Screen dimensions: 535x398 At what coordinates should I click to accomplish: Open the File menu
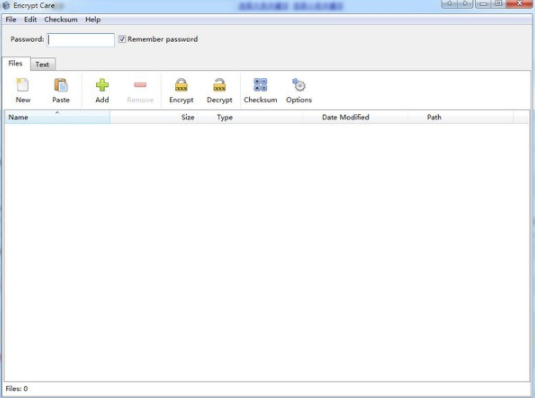click(11, 19)
